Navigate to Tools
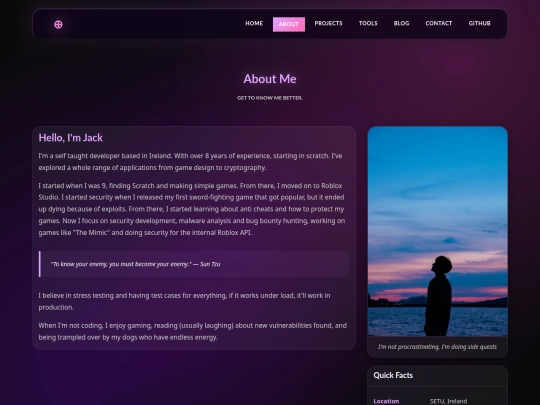Viewport: 540px width, 405px height. (368, 23)
